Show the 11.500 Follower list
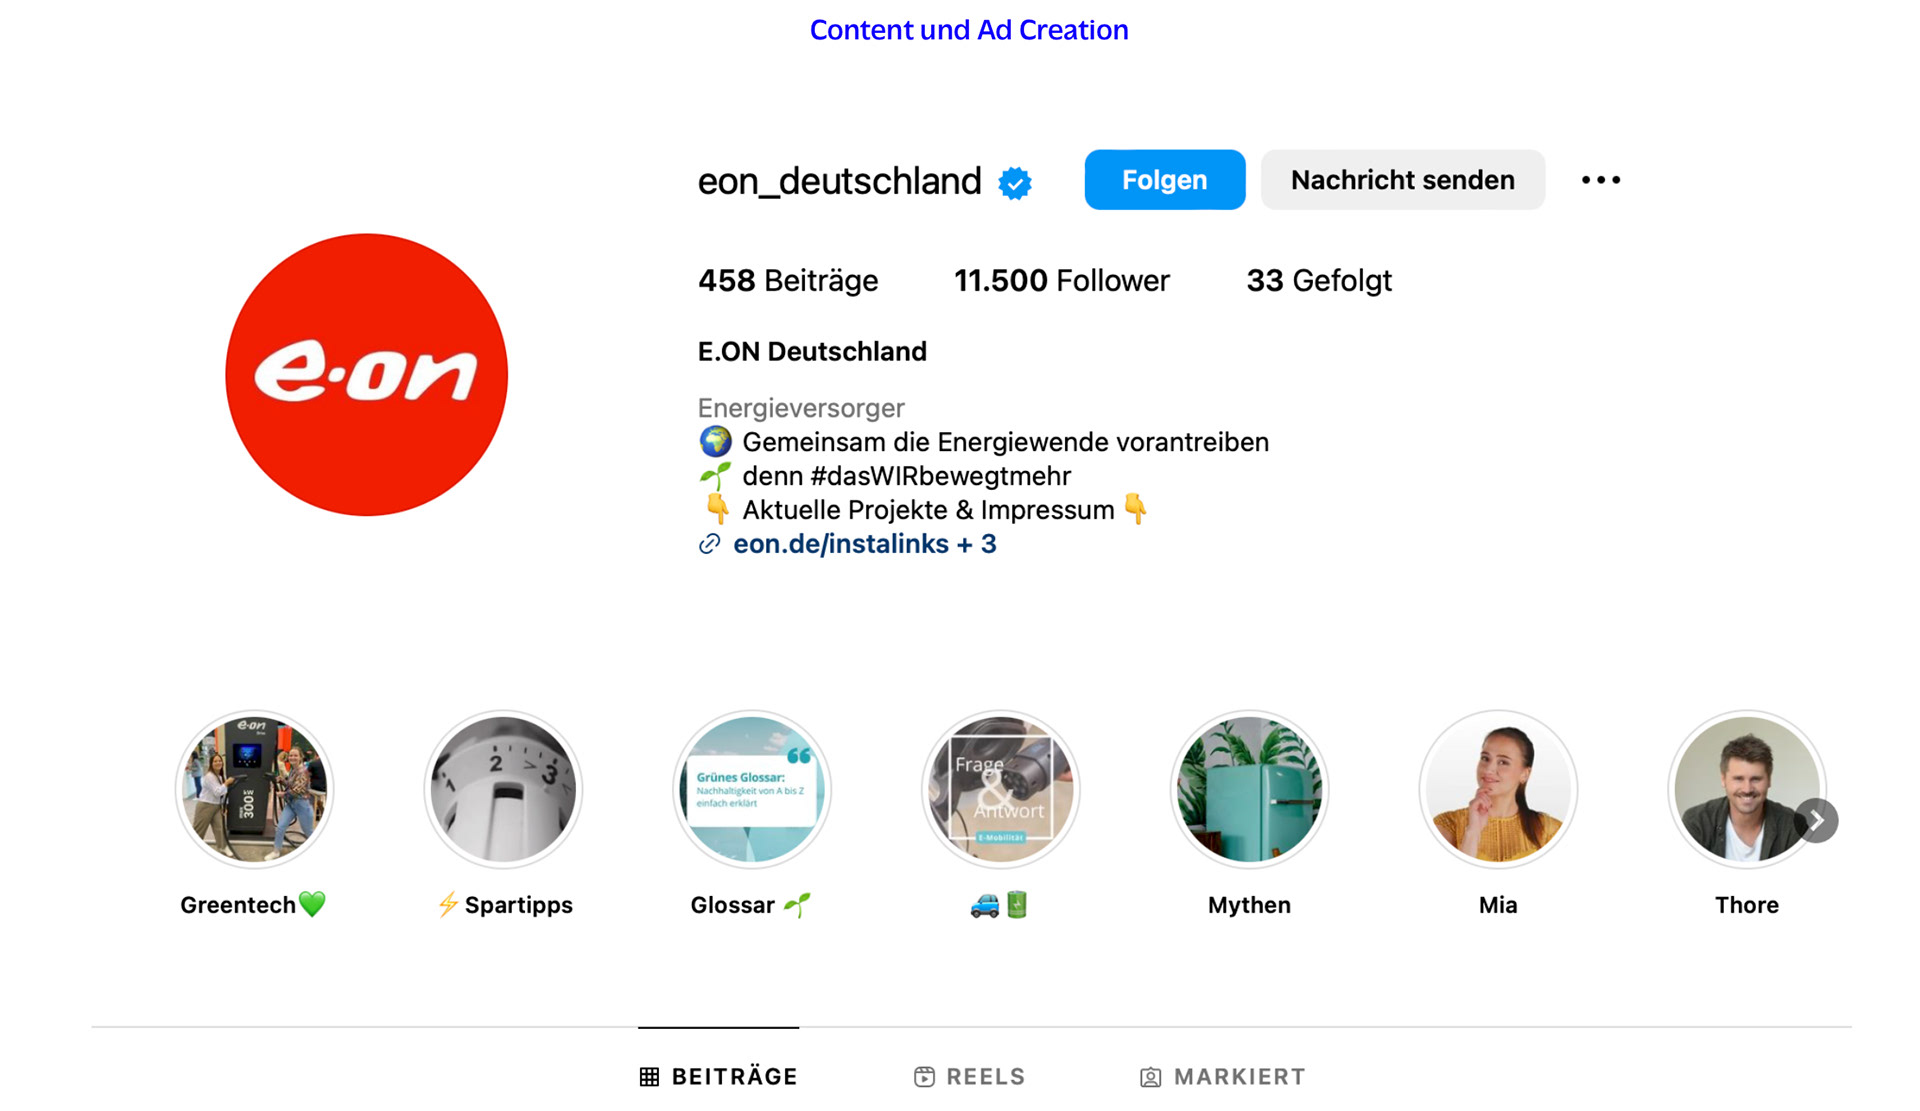1920x1111 pixels. point(1061,281)
